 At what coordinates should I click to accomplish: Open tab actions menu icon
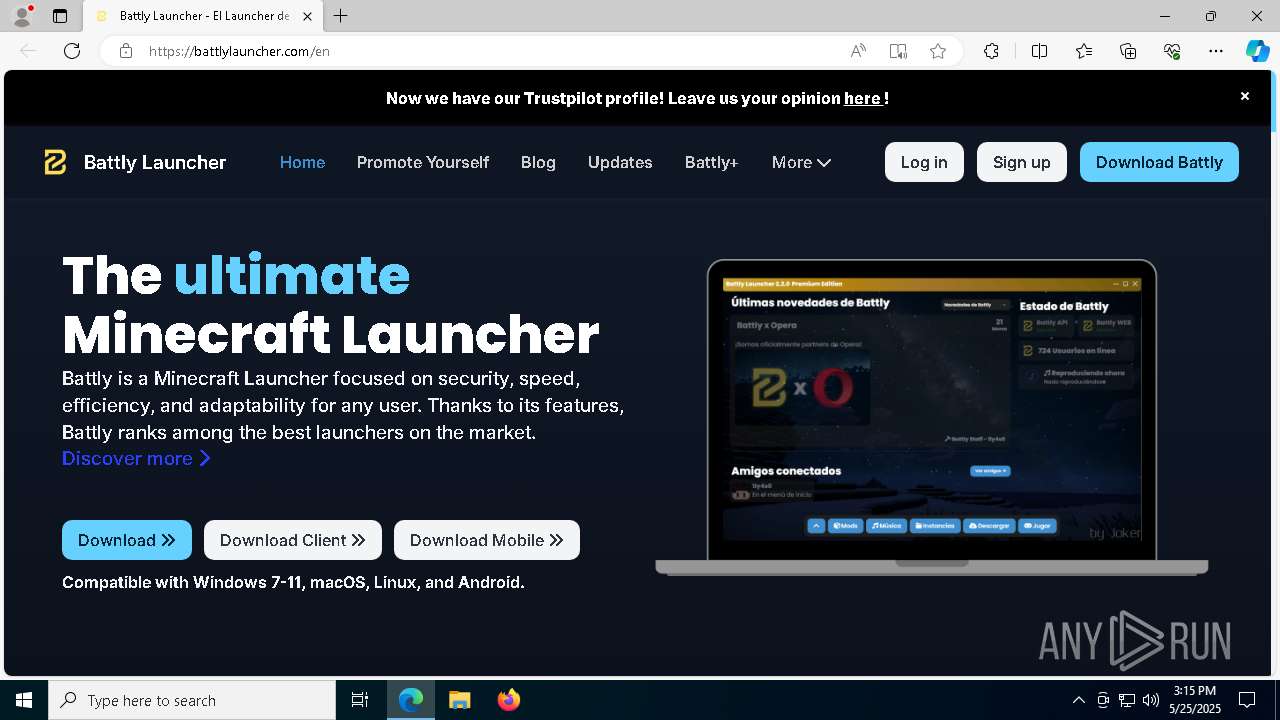coord(60,16)
